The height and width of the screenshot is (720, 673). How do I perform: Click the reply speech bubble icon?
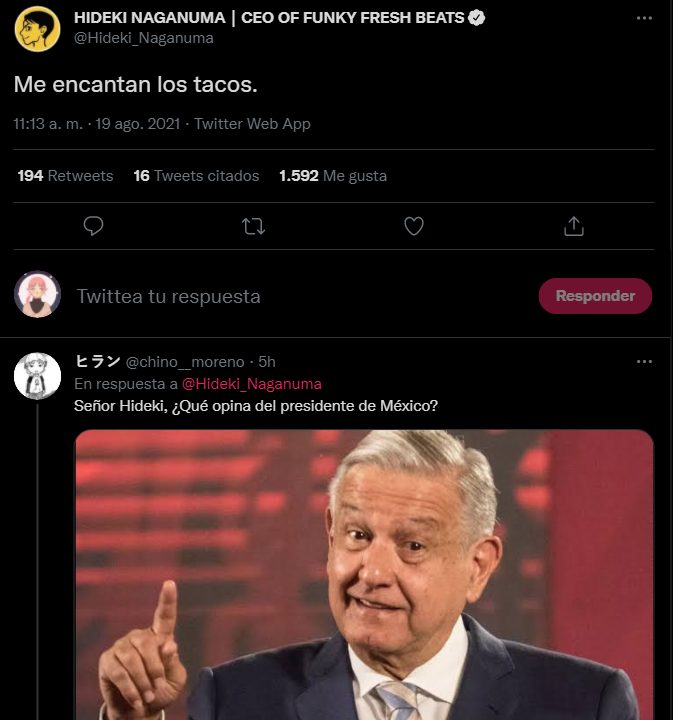(93, 226)
